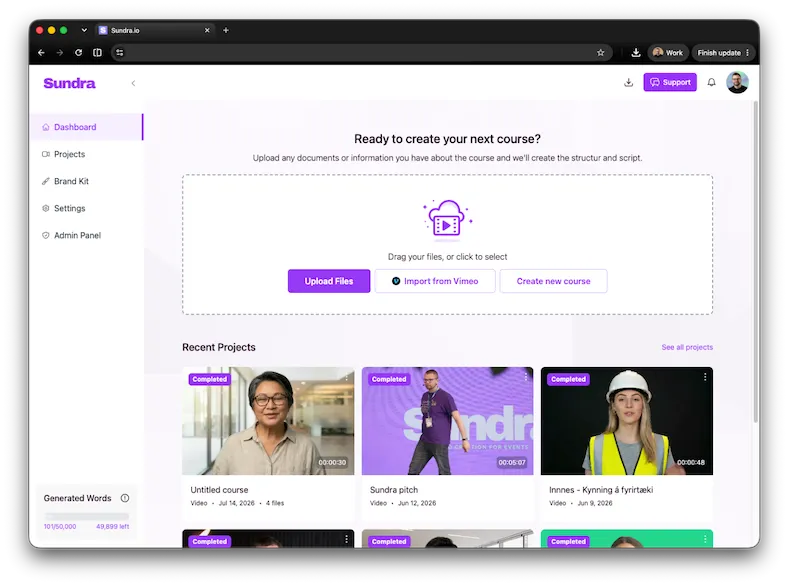
Task: Click Completed badge on Innnes card
Action: [568, 379]
